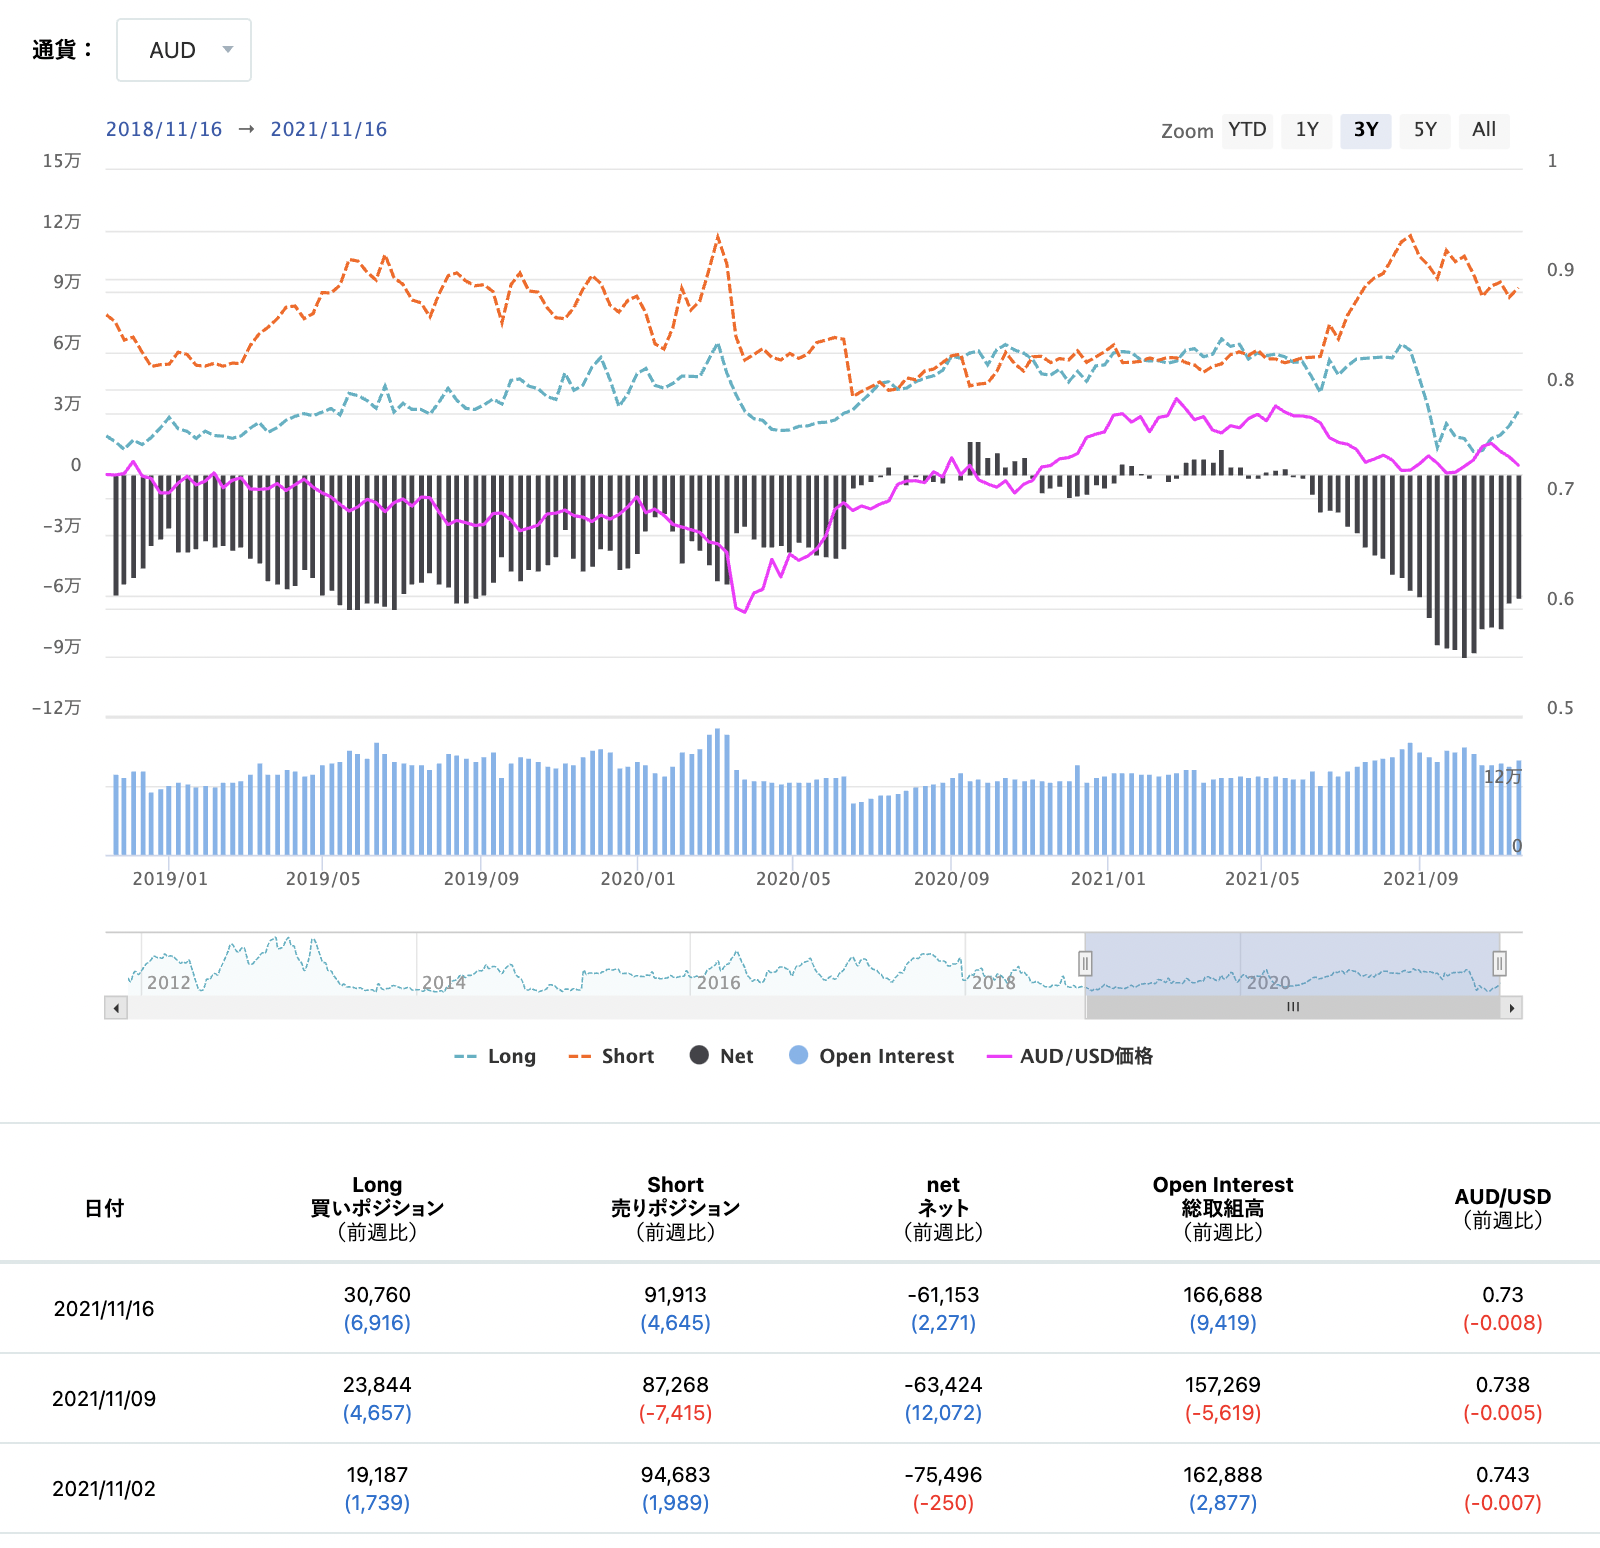The height and width of the screenshot is (1548, 1600).
Task: Click the open interest value 162,888
Action: coord(1223,1475)
